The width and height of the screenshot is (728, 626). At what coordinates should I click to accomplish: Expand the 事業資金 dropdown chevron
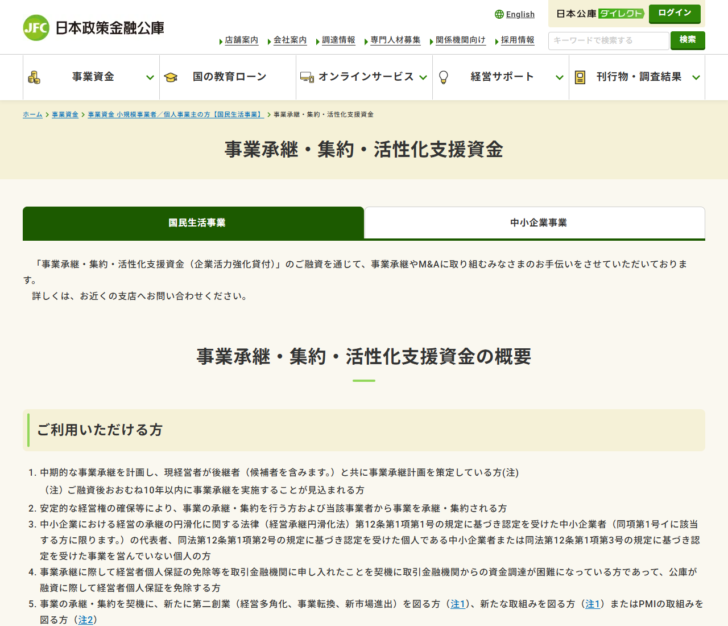coord(150,78)
